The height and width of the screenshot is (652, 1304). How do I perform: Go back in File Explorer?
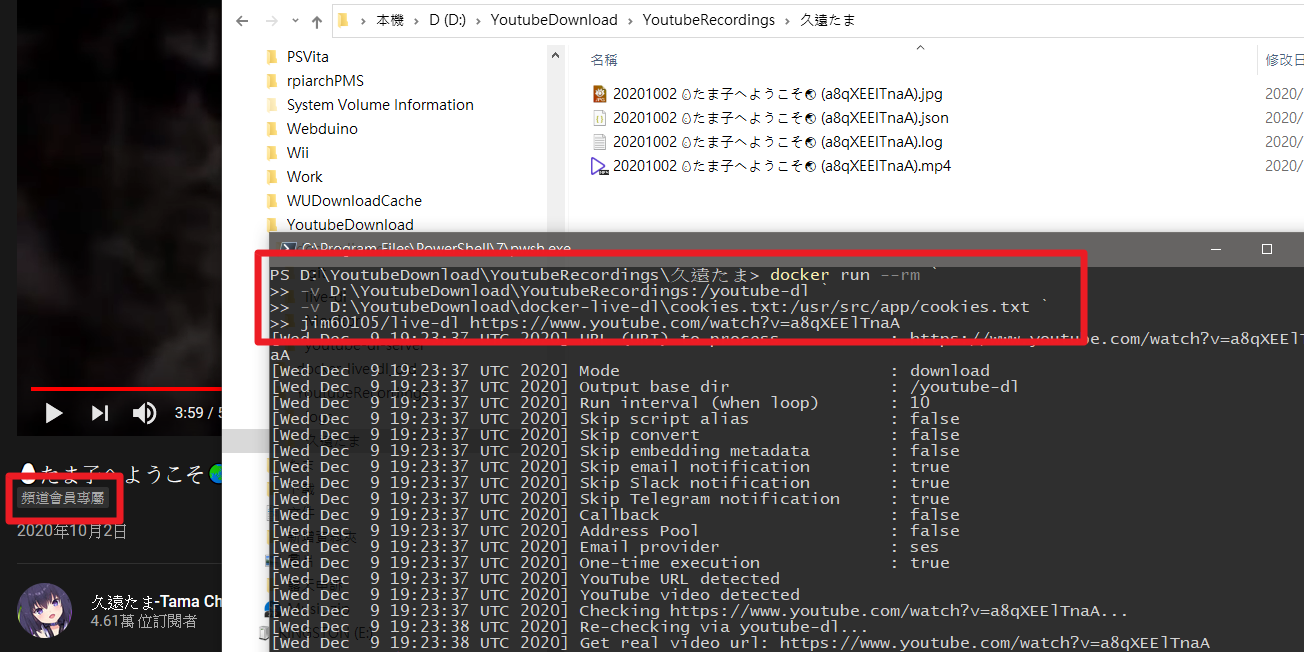click(x=241, y=20)
